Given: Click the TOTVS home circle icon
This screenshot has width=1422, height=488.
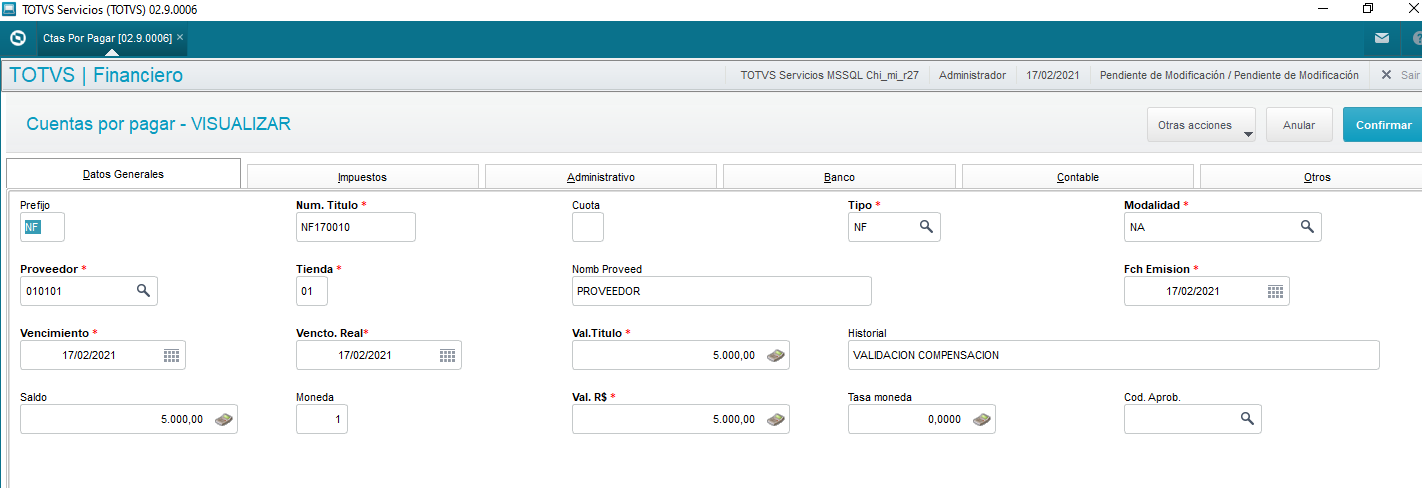Looking at the screenshot, I should [17, 38].
